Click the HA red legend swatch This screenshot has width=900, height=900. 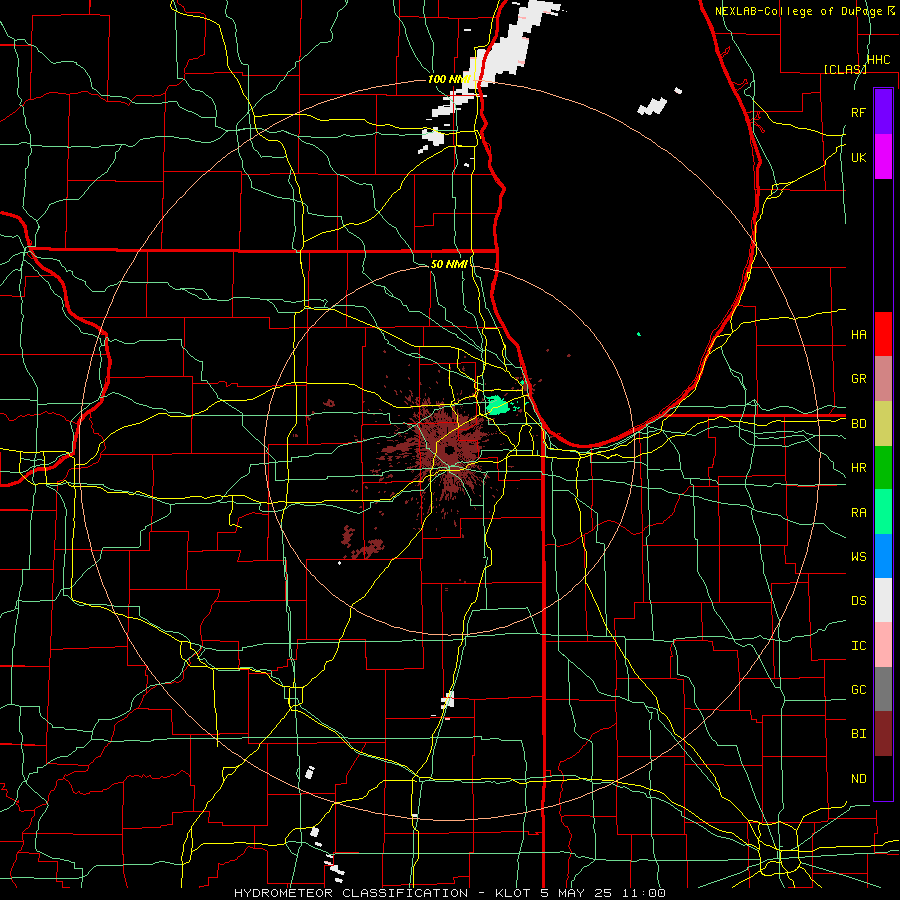[883, 334]
